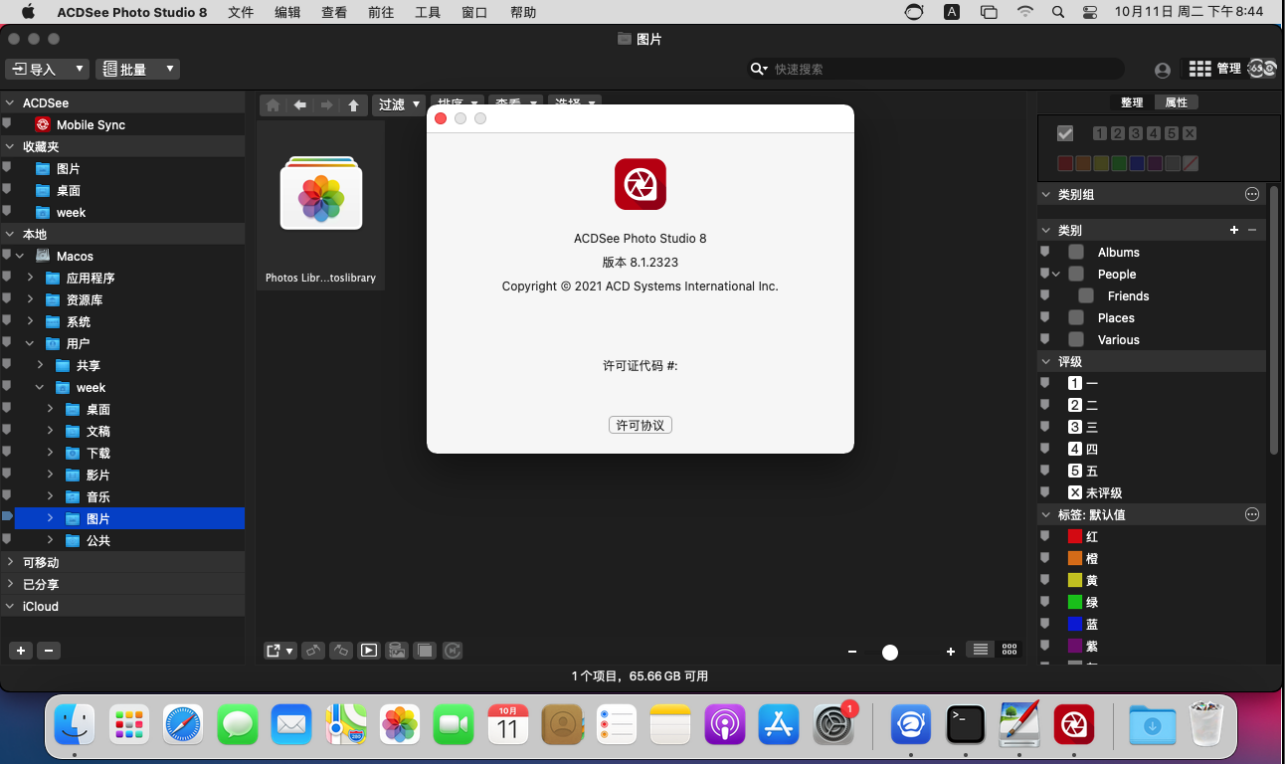Go back with the left arrow navigation button
Viewport: 1285px width, 764px height.
[x=299, y=105]
